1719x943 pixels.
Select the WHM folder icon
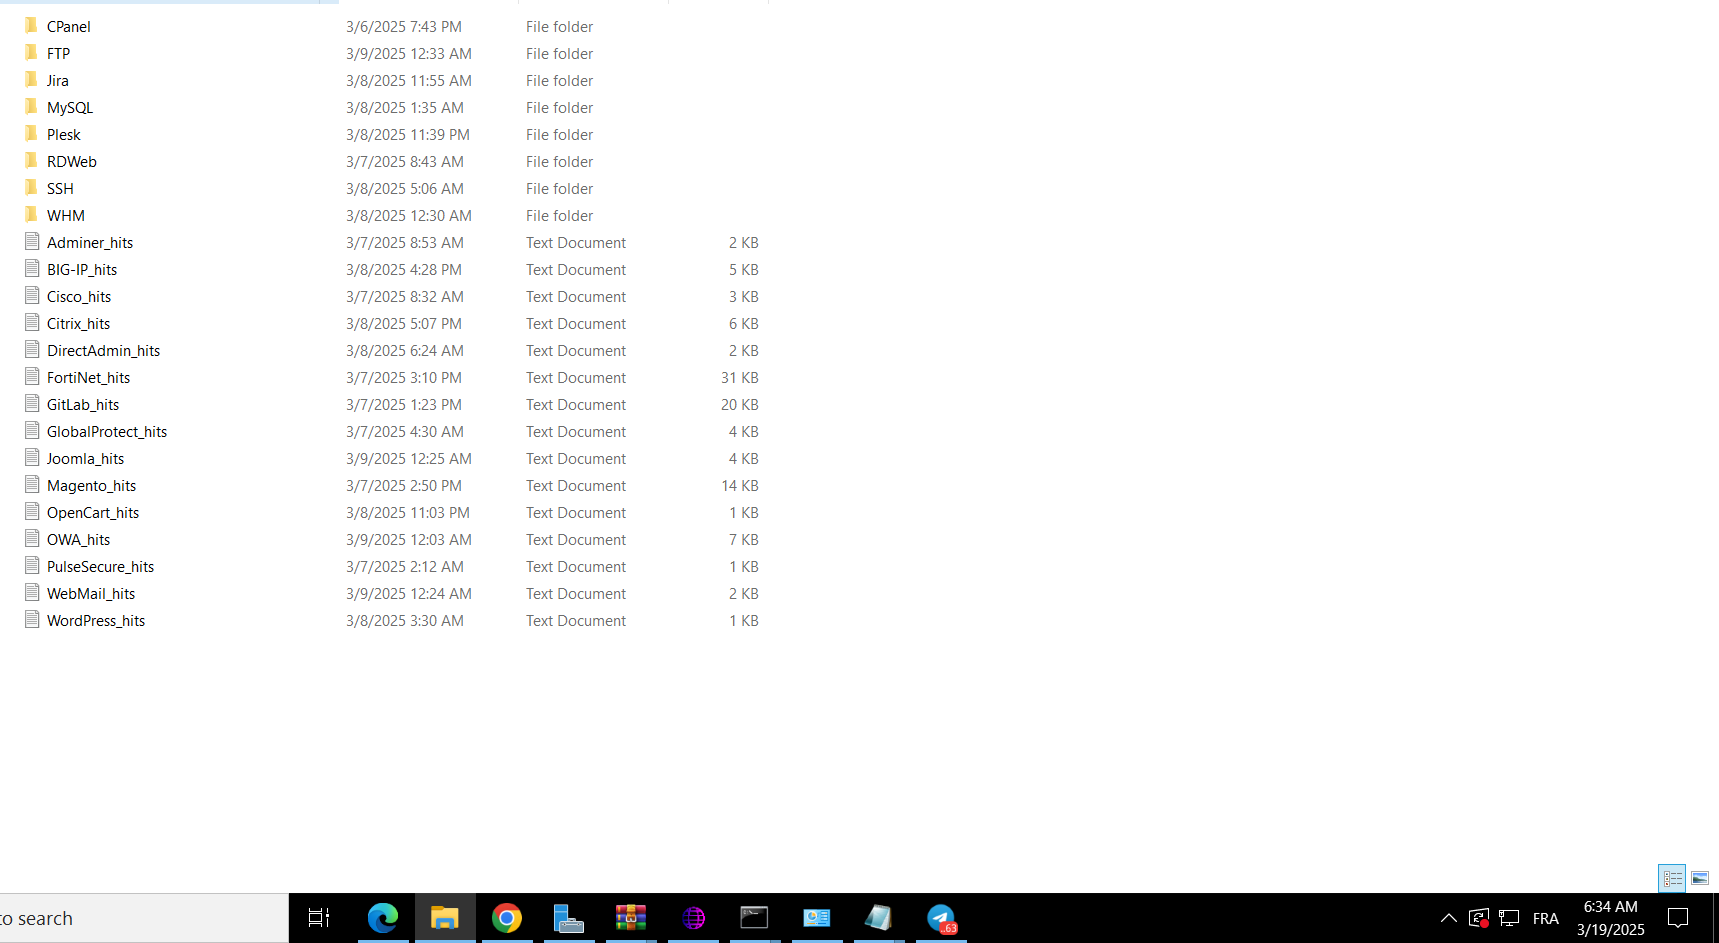32,215
